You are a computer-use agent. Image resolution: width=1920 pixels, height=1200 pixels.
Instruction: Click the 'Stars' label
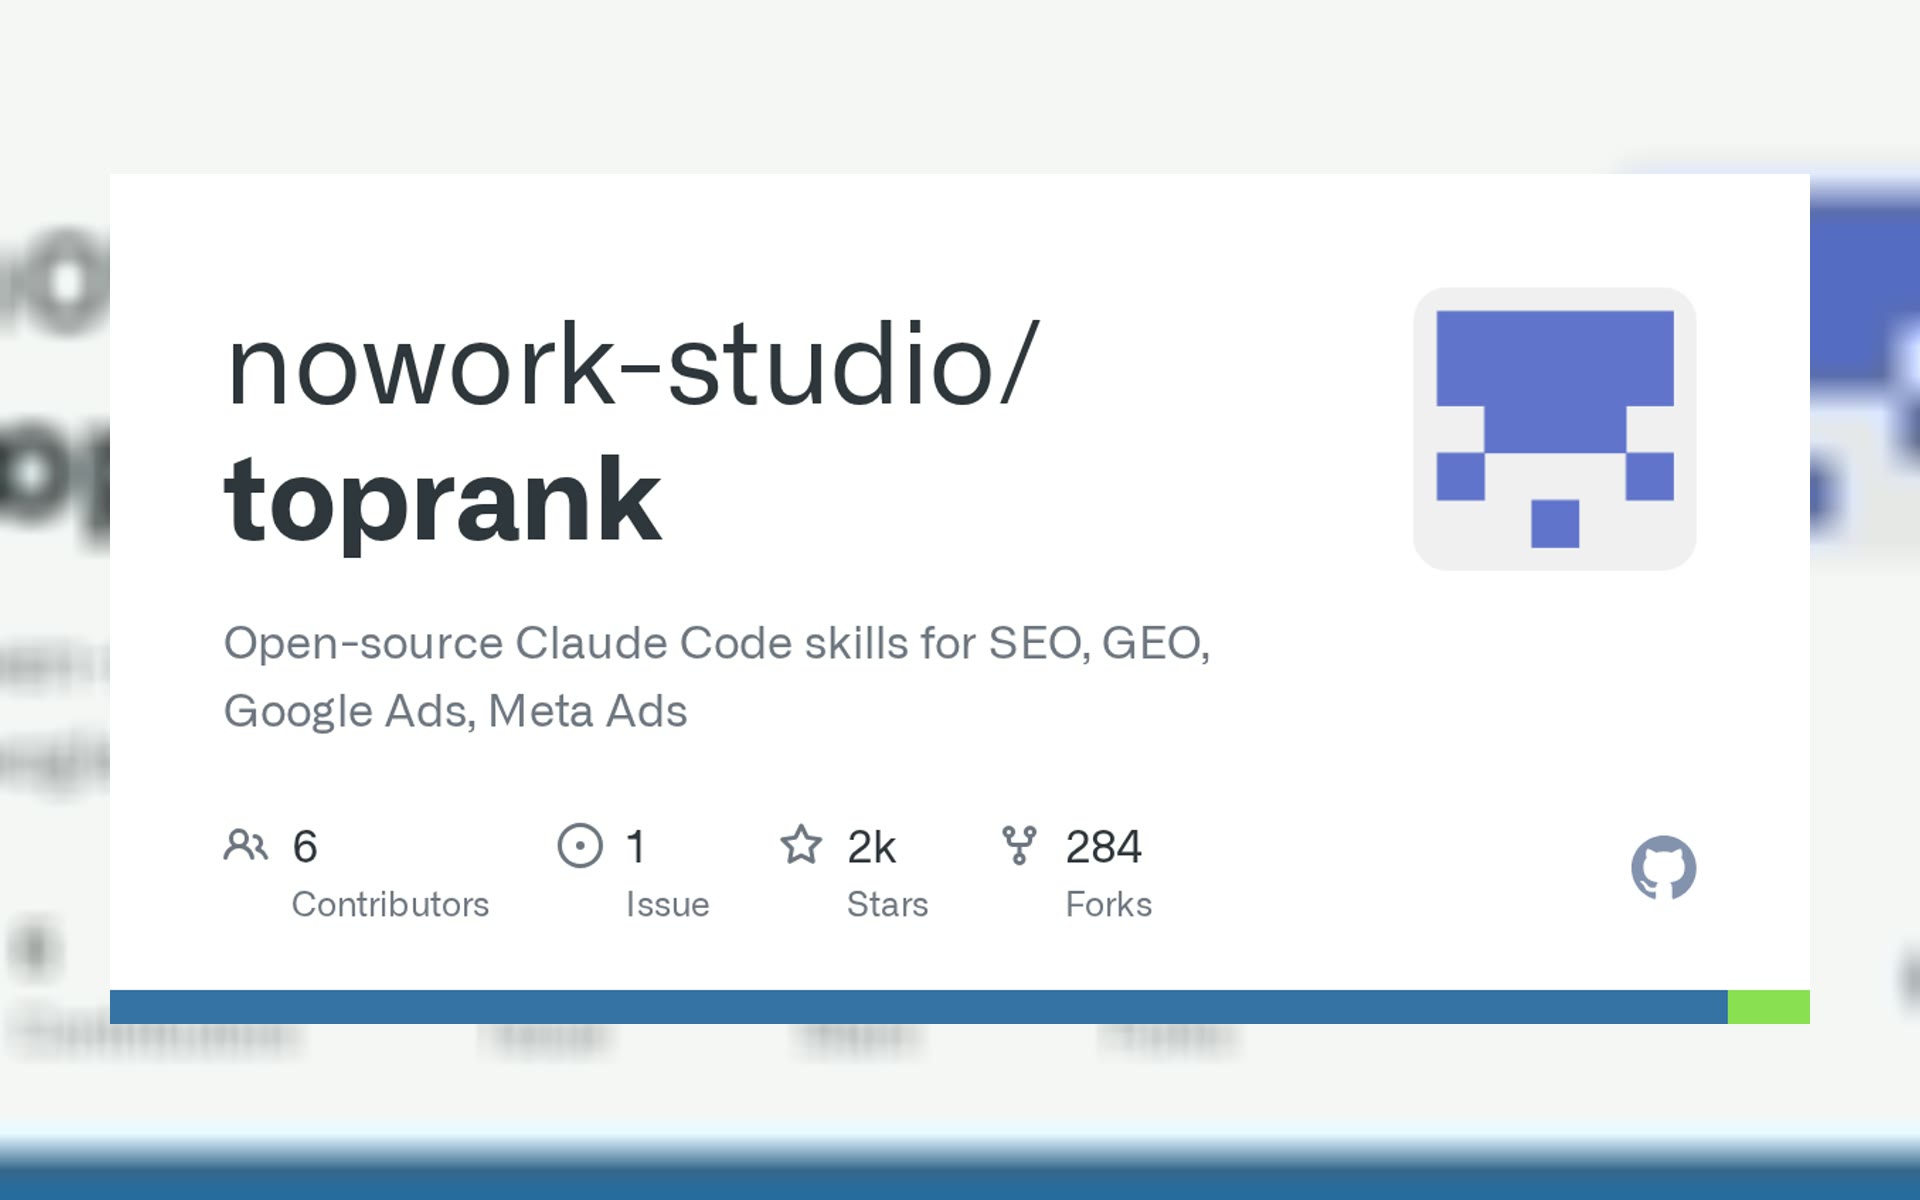887,904
